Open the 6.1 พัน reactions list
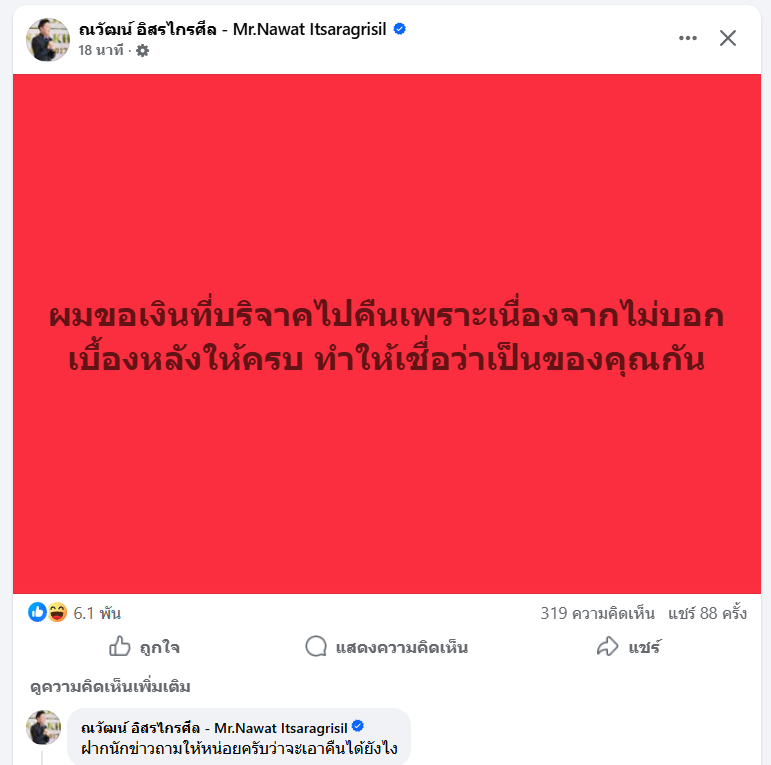Screen dimensions: 771x765 pyautogui.click(x=97, y=613)
